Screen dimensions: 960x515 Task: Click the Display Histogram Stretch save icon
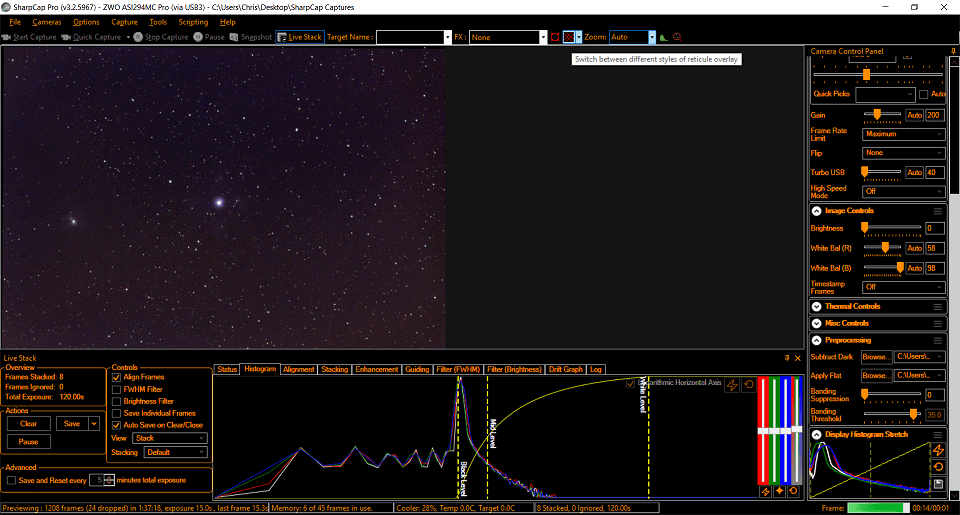(939, 484)
